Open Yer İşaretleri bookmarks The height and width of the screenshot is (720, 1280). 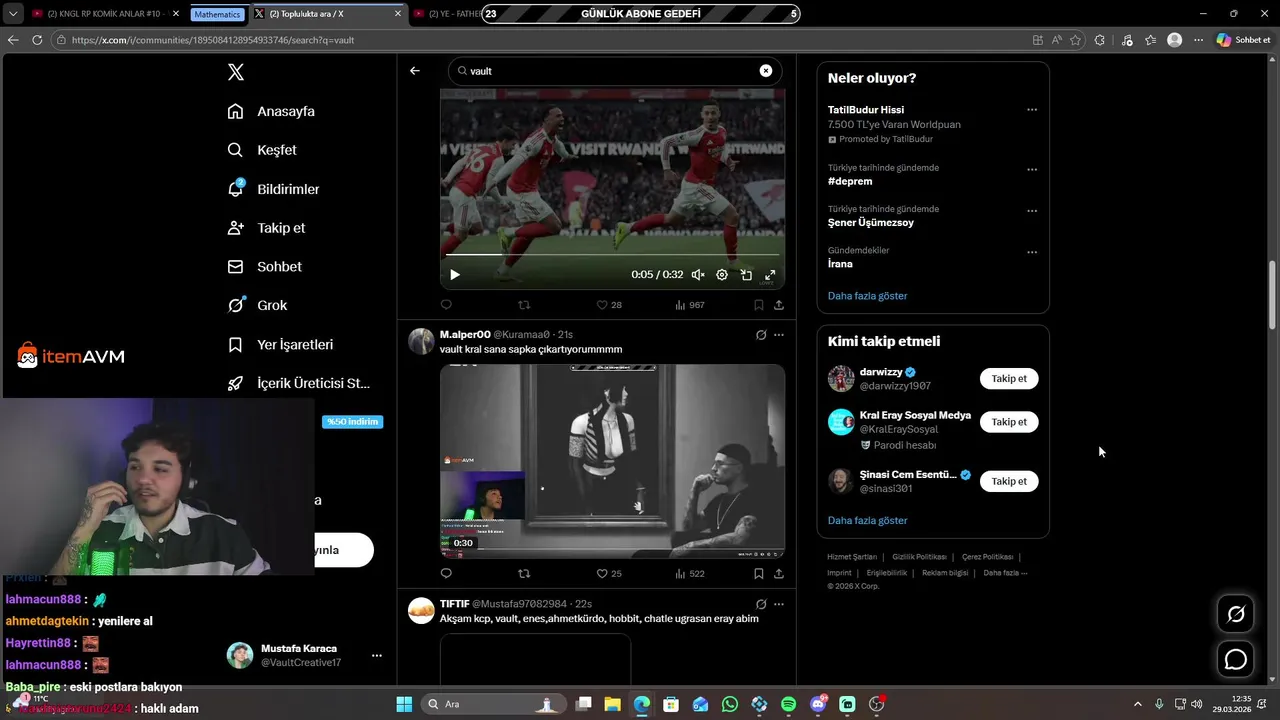tap(280, 344)
